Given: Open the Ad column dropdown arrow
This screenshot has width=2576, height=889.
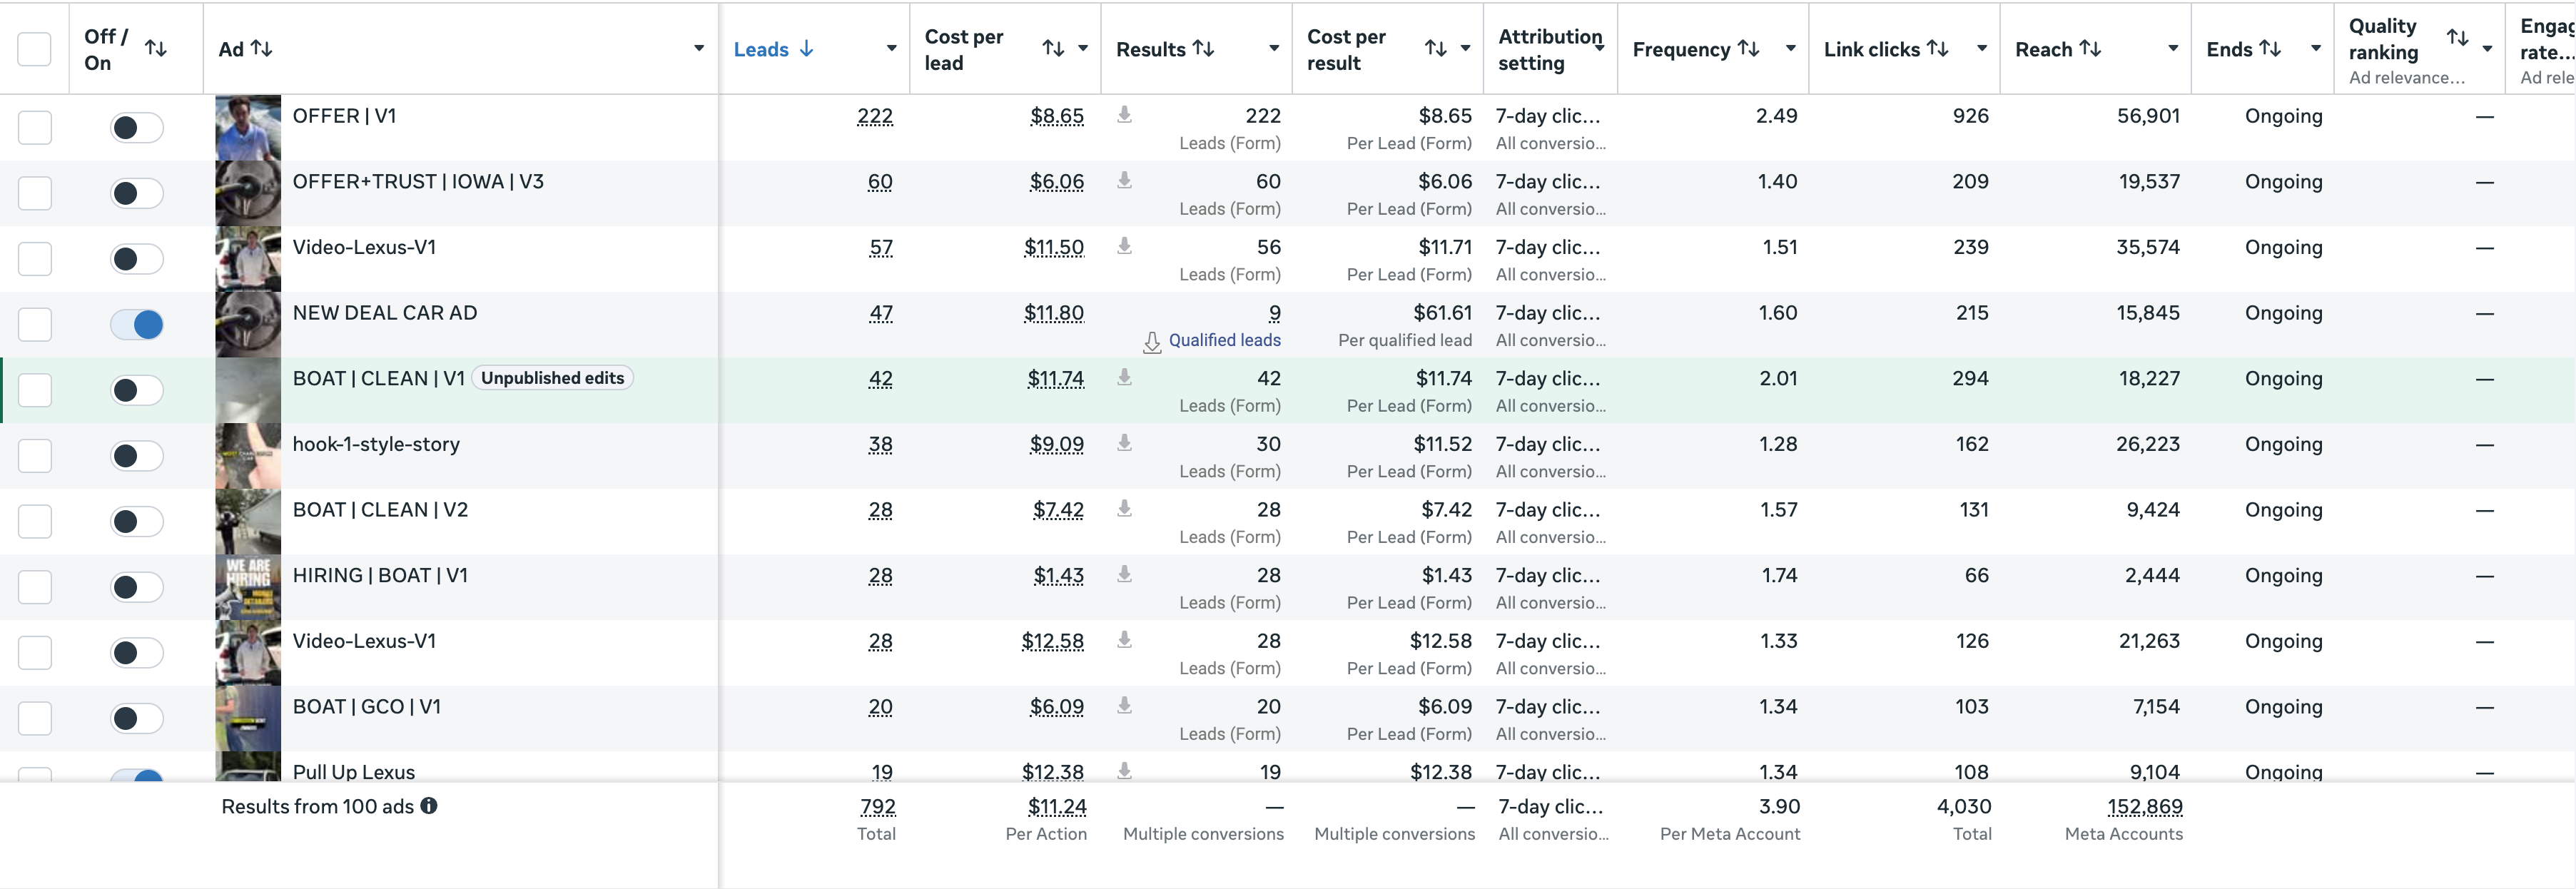Looking at the screenshot, I should 699,49.
